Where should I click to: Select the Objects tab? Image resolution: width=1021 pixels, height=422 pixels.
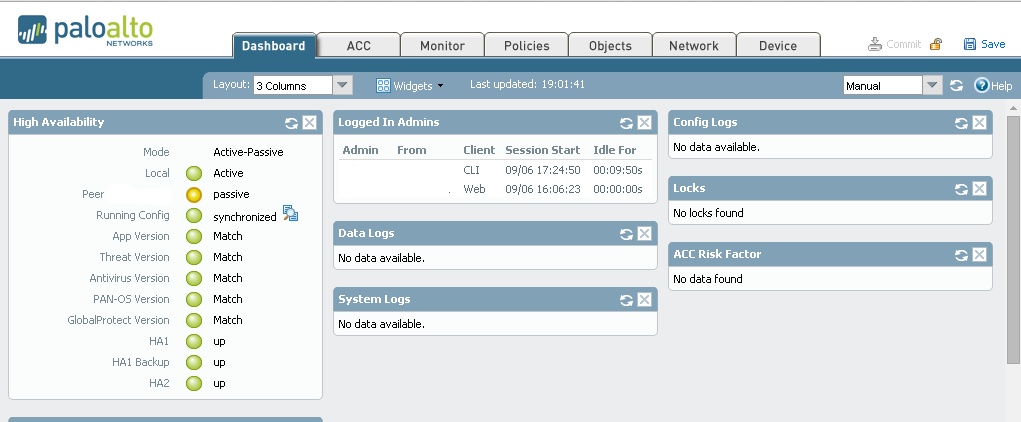point(610,46)
